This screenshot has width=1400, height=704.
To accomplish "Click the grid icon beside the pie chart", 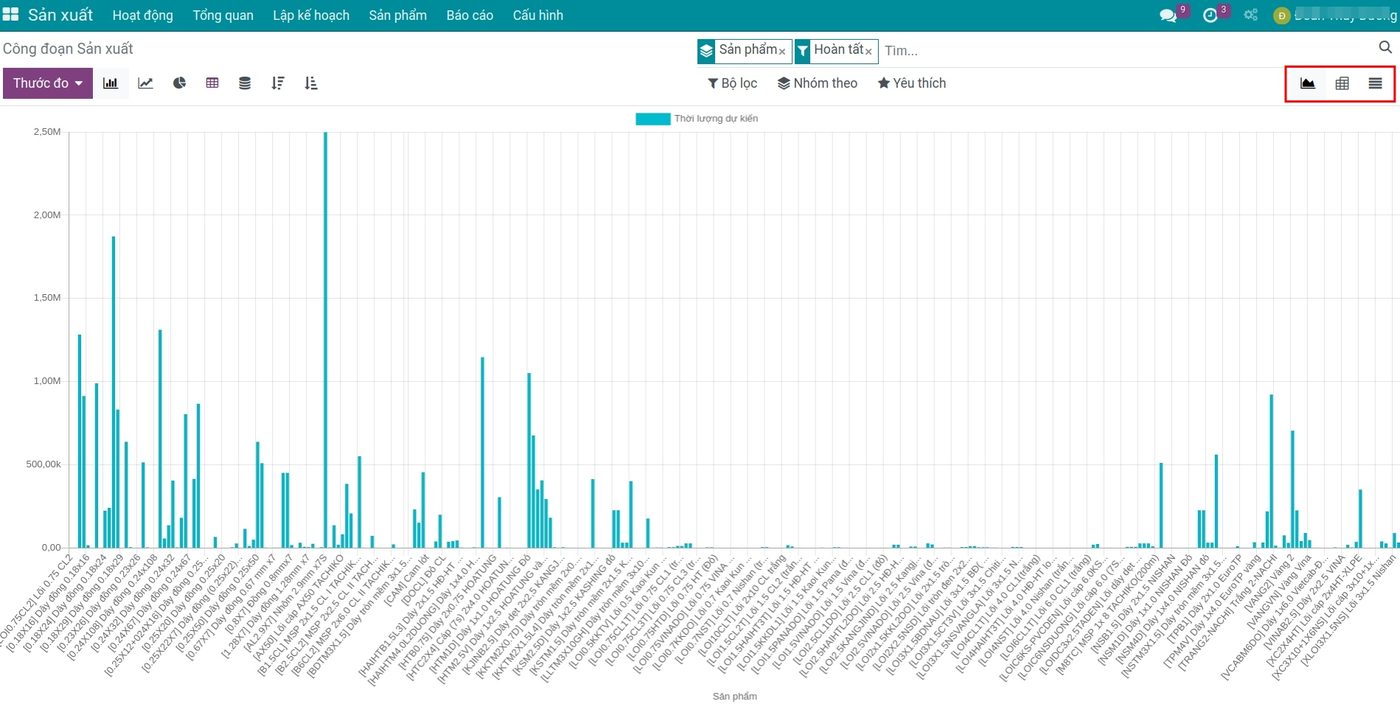I will pos(212,83).
